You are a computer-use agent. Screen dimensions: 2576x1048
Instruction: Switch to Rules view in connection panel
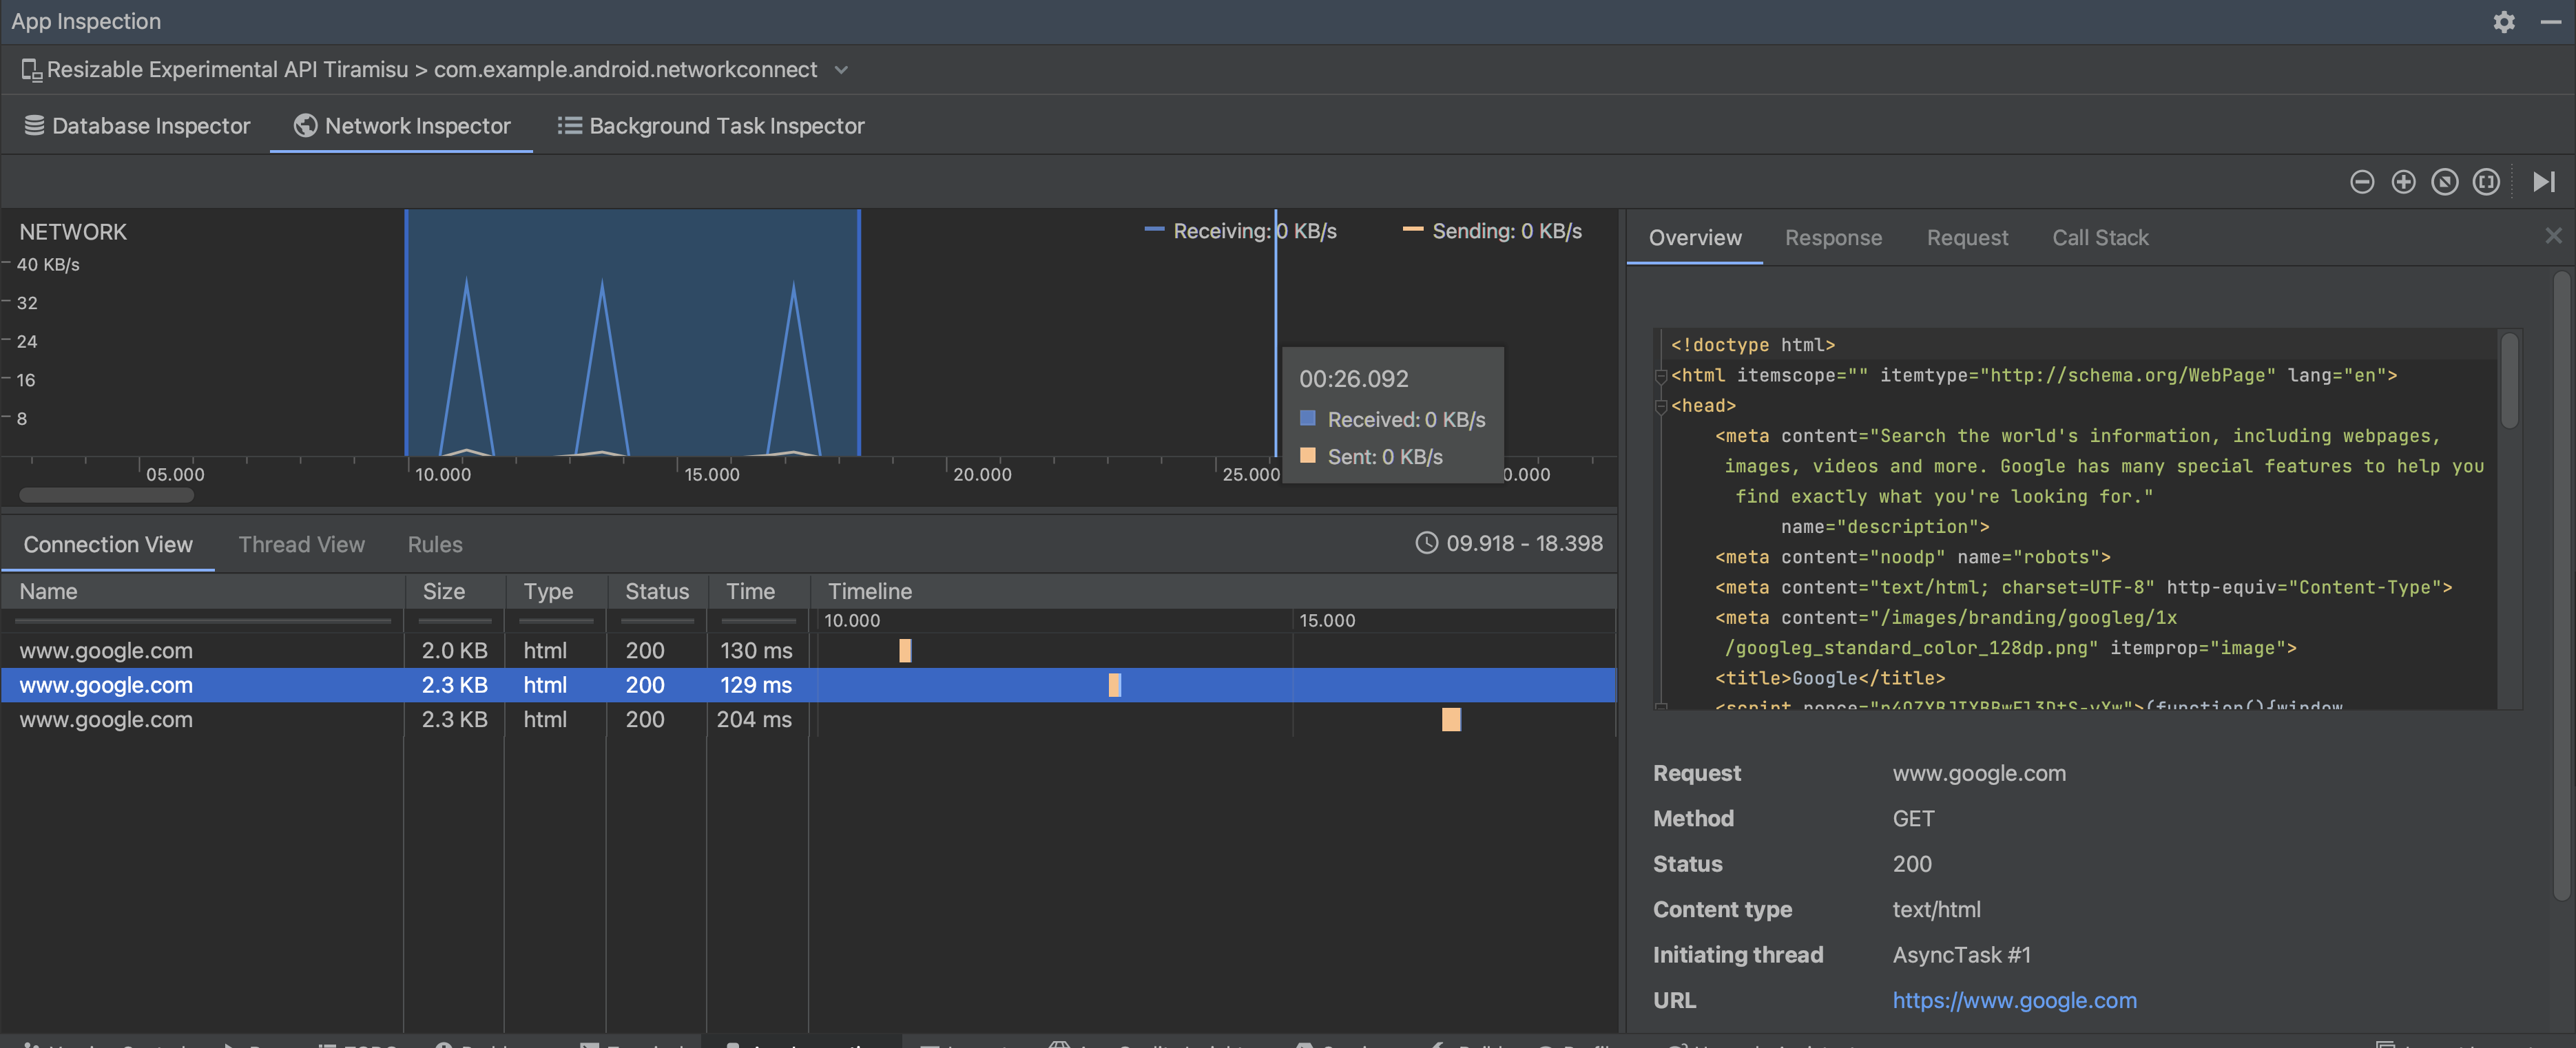[434, 544]
